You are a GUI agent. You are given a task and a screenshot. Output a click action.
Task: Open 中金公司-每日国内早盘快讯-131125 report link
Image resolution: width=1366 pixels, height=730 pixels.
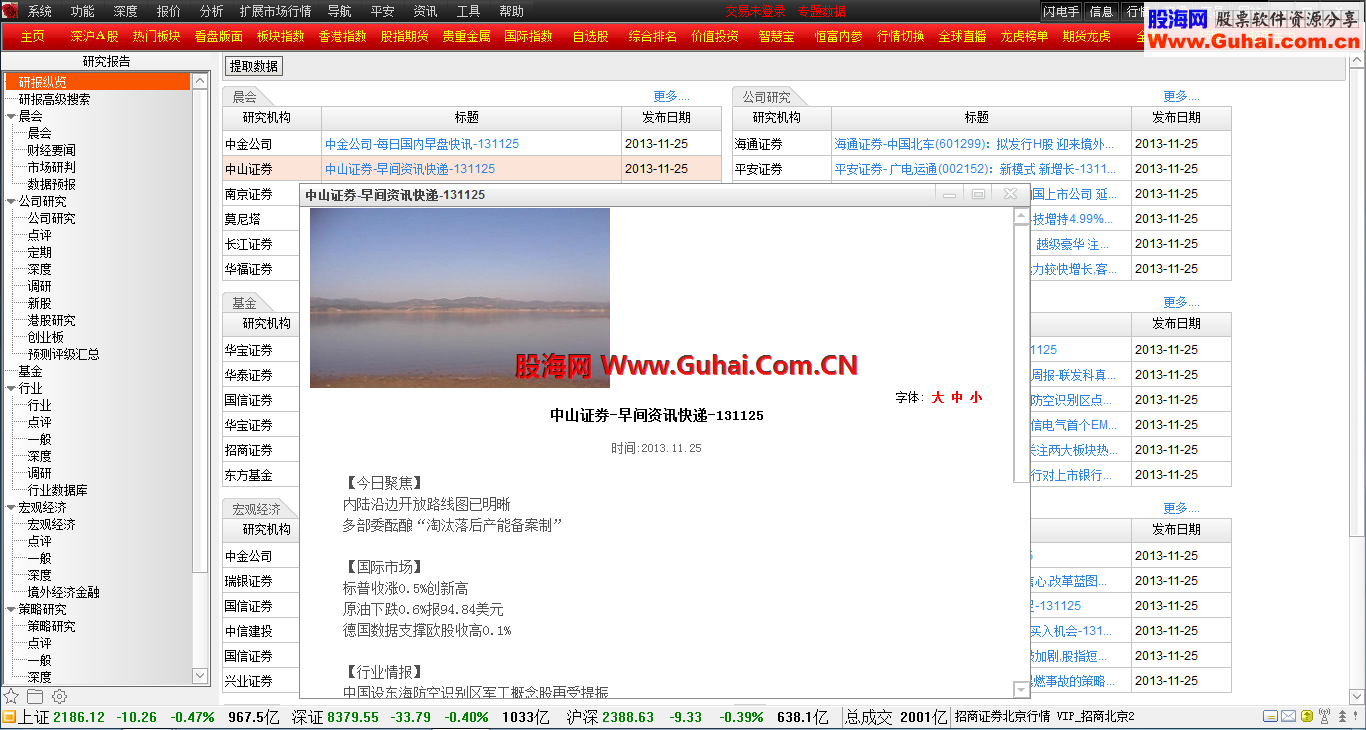click(422, 144)
